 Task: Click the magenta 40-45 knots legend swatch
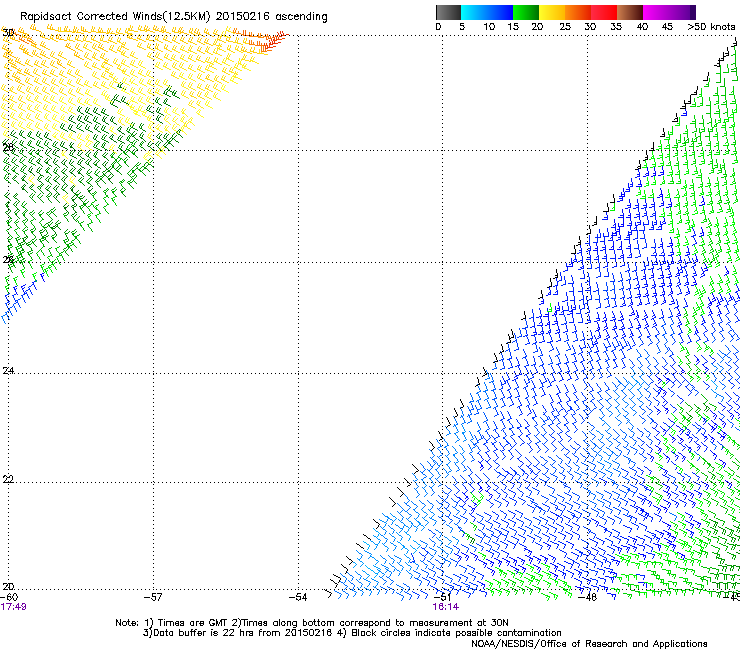pos(656,12)
